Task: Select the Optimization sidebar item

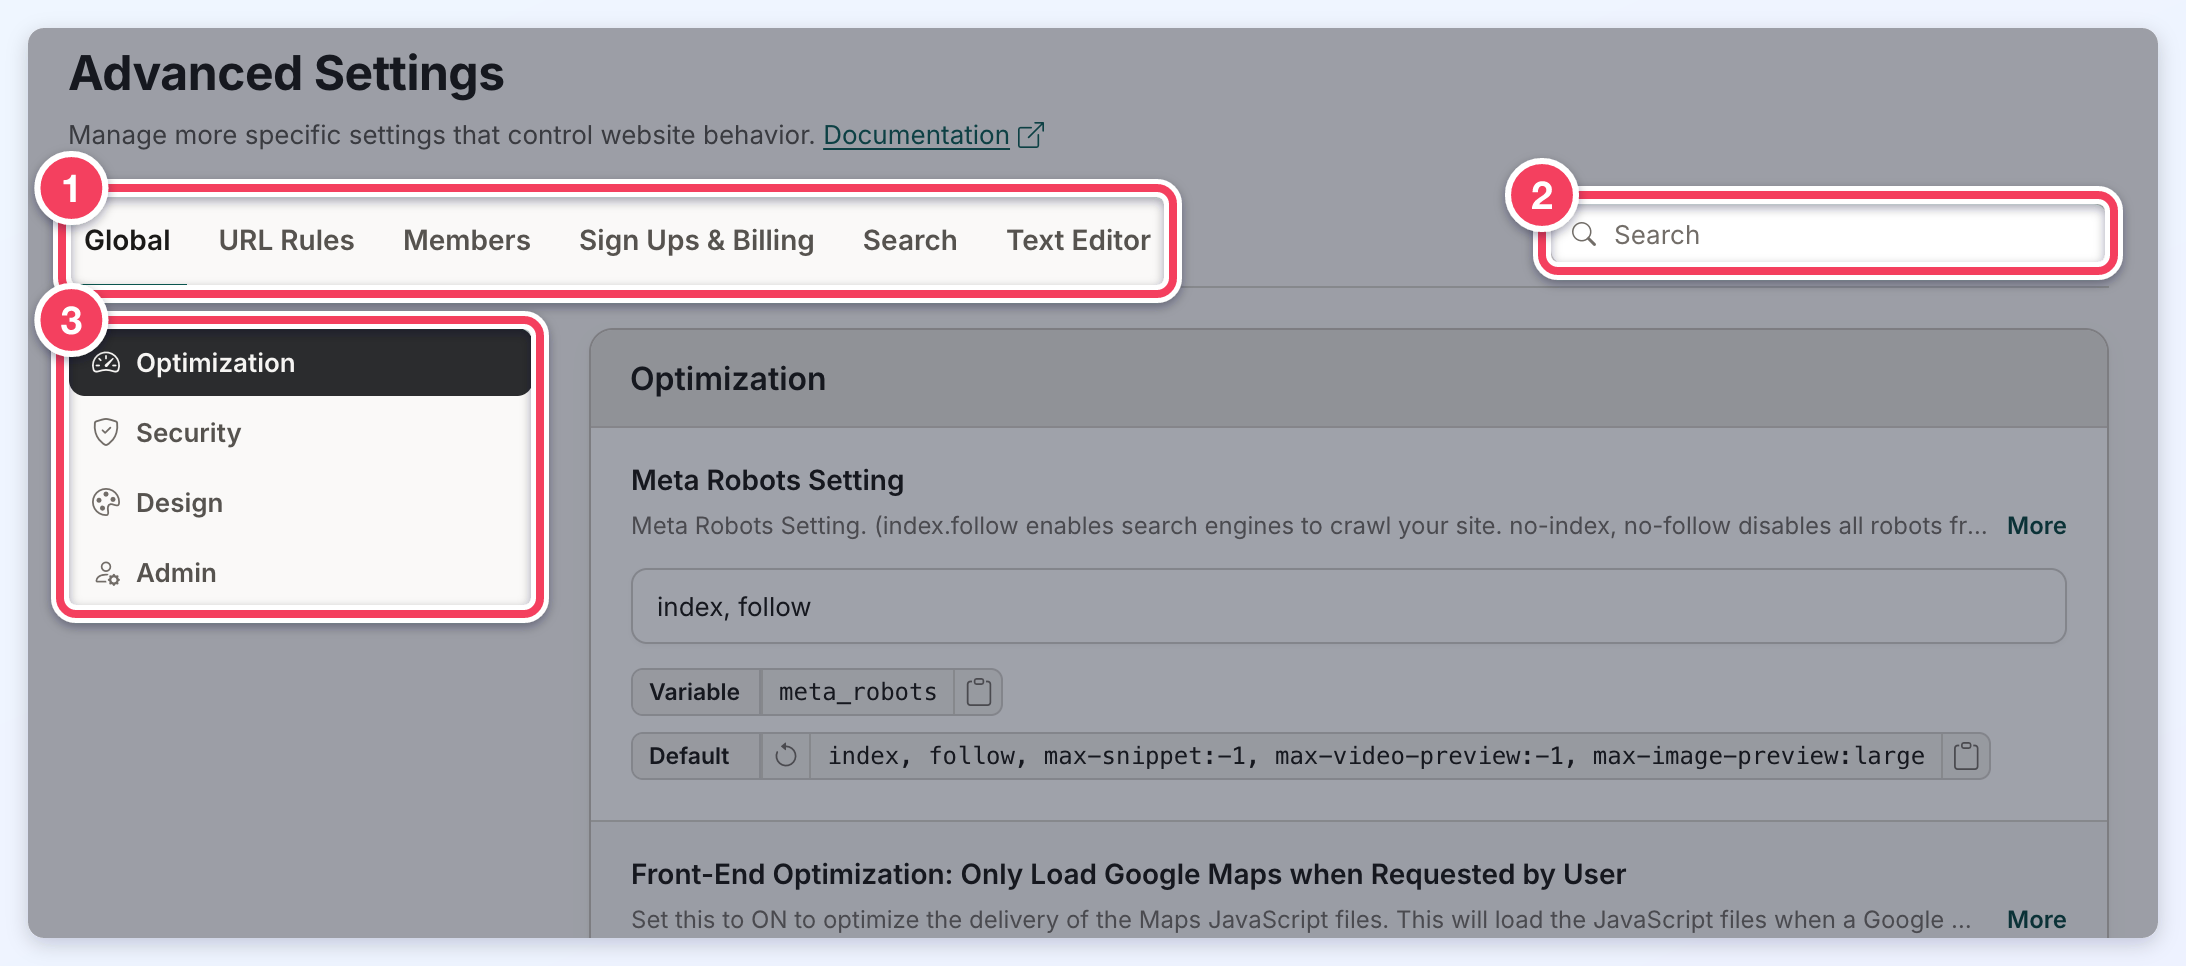Action: 300,363
